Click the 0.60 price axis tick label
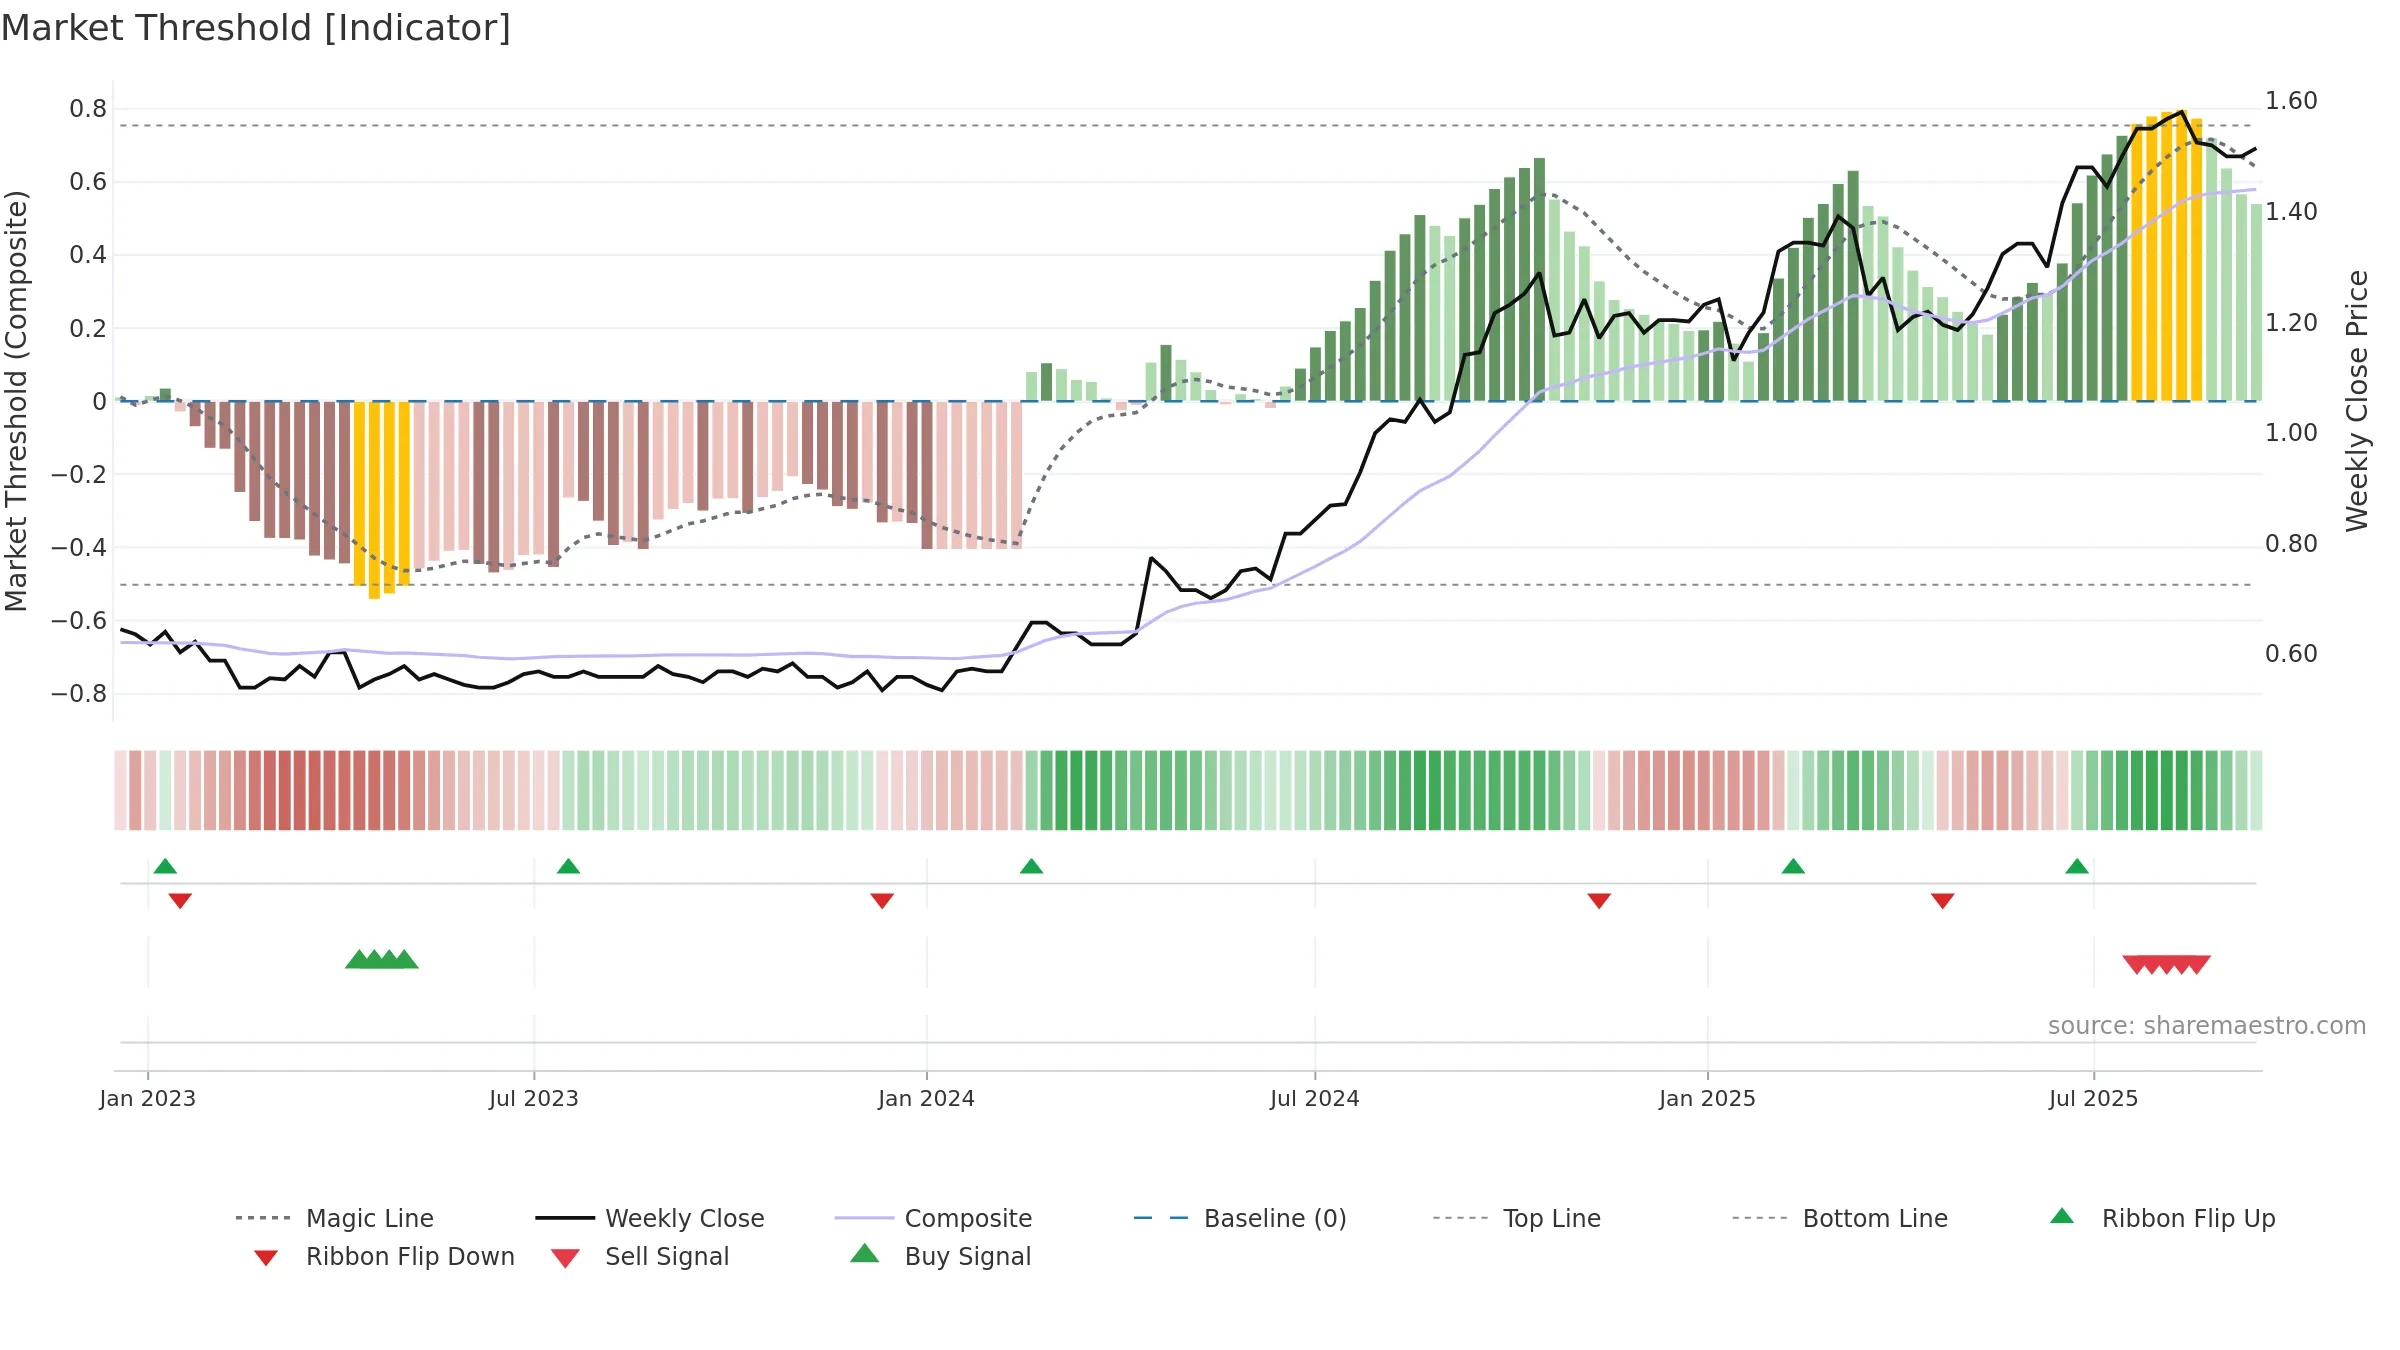Viewport: 2400px width, 1350px height. 2291,654
